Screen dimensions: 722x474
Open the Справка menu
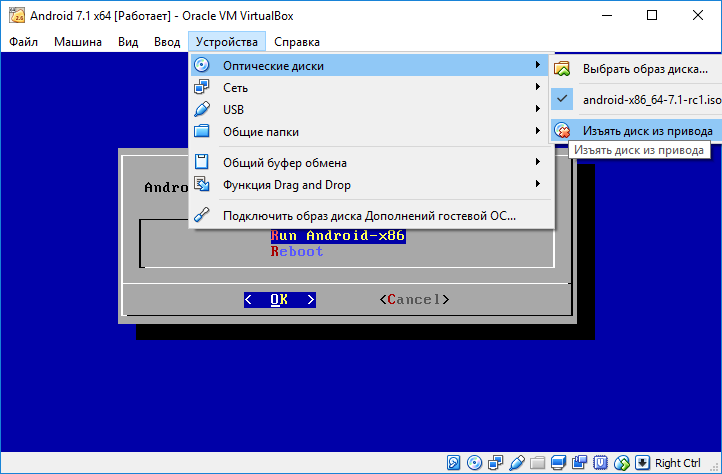click(297, 42)
